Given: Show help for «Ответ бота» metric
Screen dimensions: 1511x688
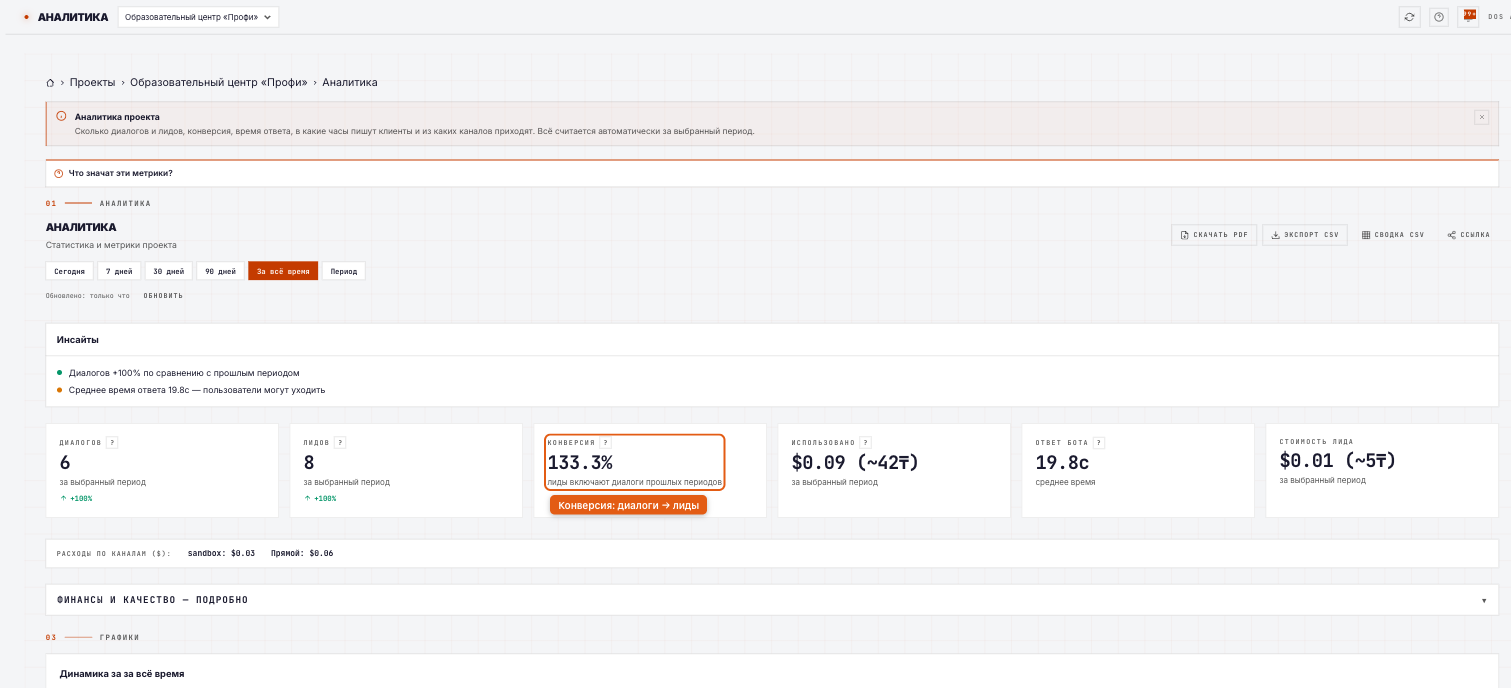Looking at the screenshot, I should point(1099,442).
